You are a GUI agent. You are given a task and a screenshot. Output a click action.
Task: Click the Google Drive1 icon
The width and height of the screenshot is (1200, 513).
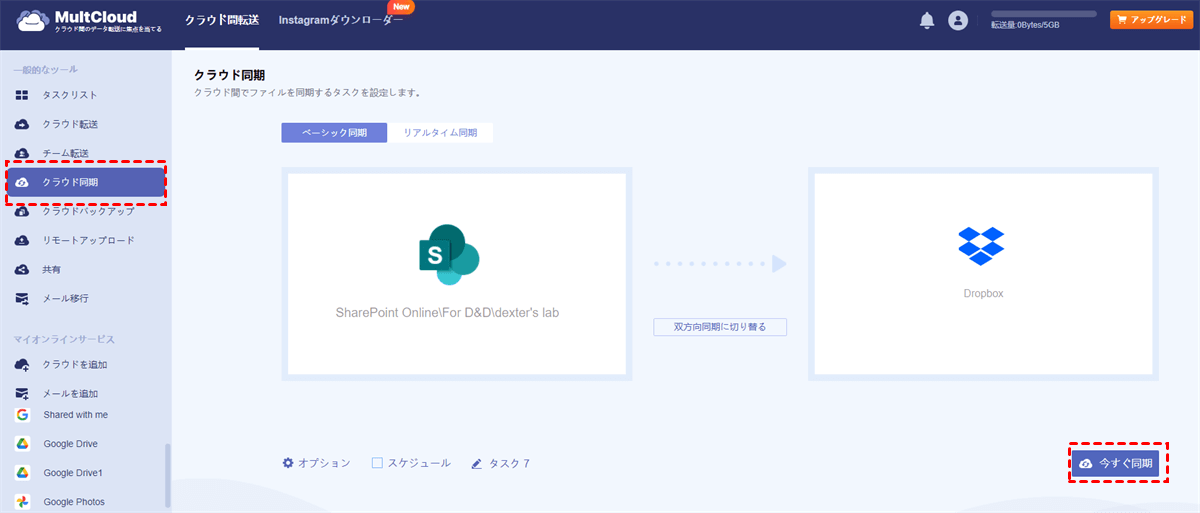tap(22, 472)
